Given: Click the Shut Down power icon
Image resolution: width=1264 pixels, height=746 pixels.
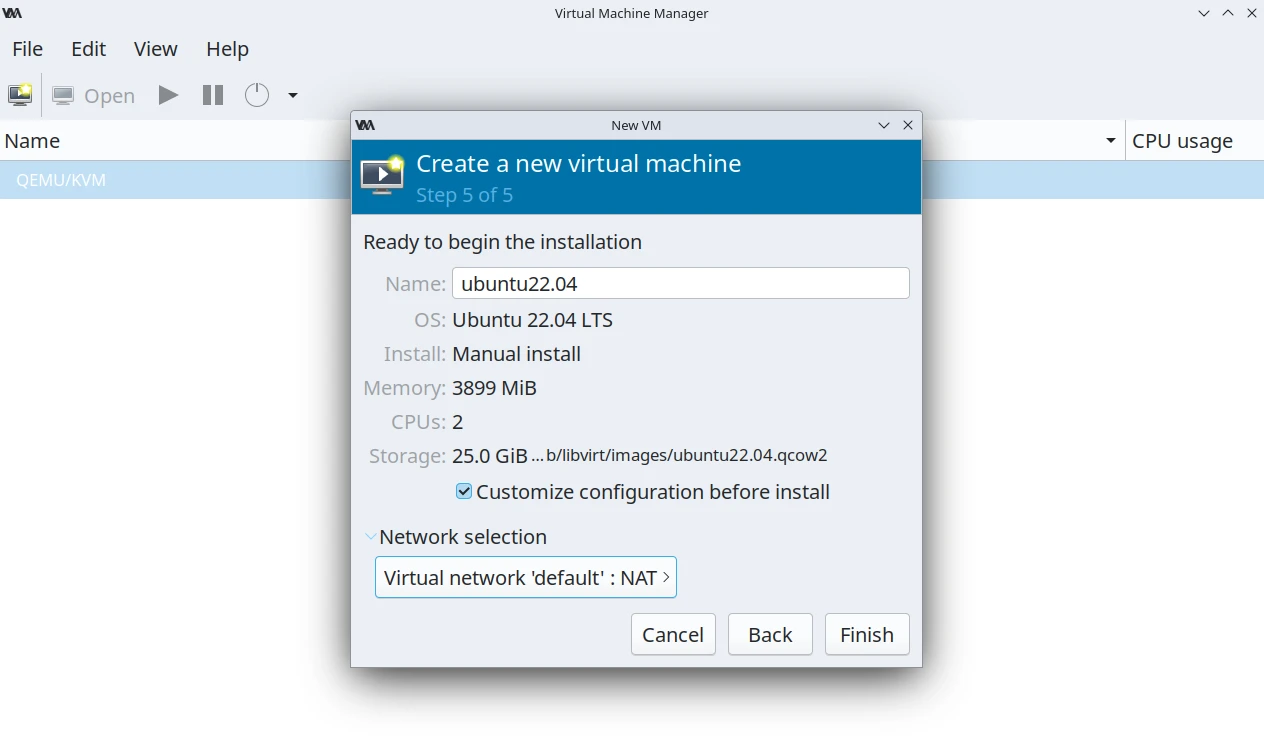Looking at the screenshot, I should [x=257, y=95].
